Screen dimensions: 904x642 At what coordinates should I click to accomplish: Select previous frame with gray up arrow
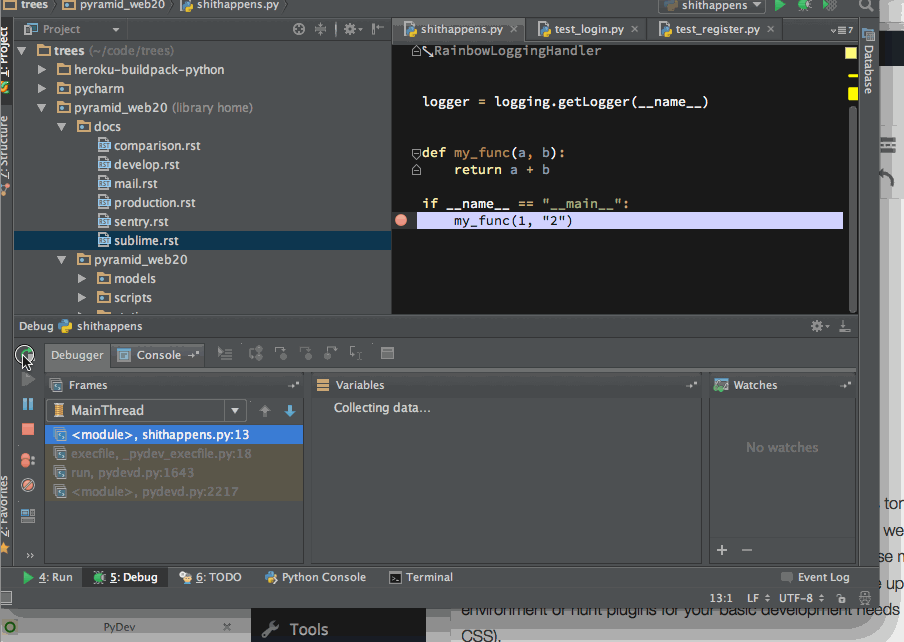pos(265,410)
